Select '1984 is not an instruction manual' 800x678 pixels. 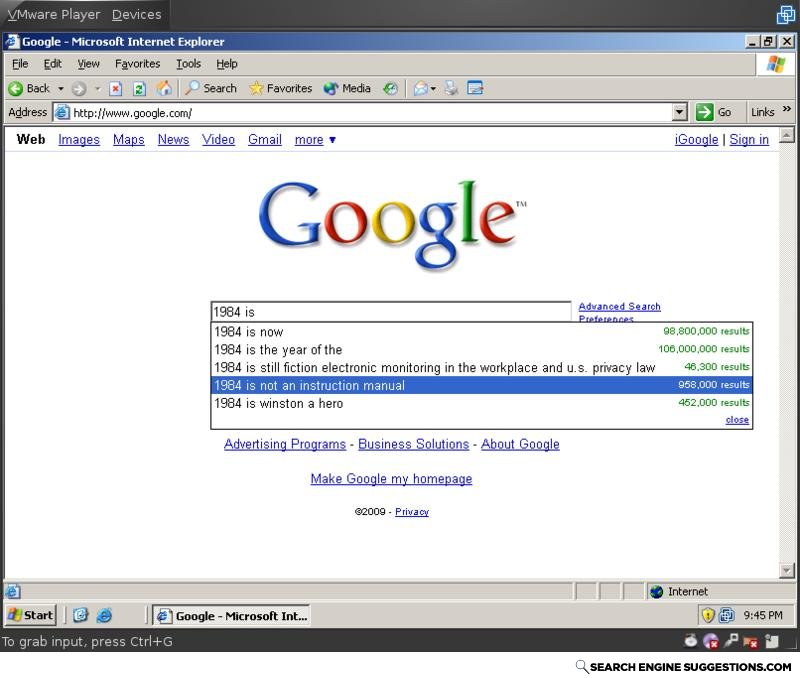point(482,385)
